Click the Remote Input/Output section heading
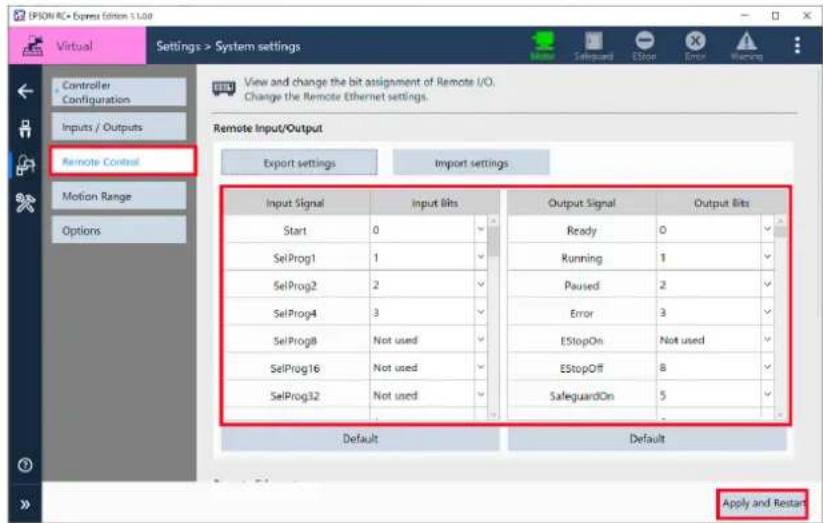 268,128
